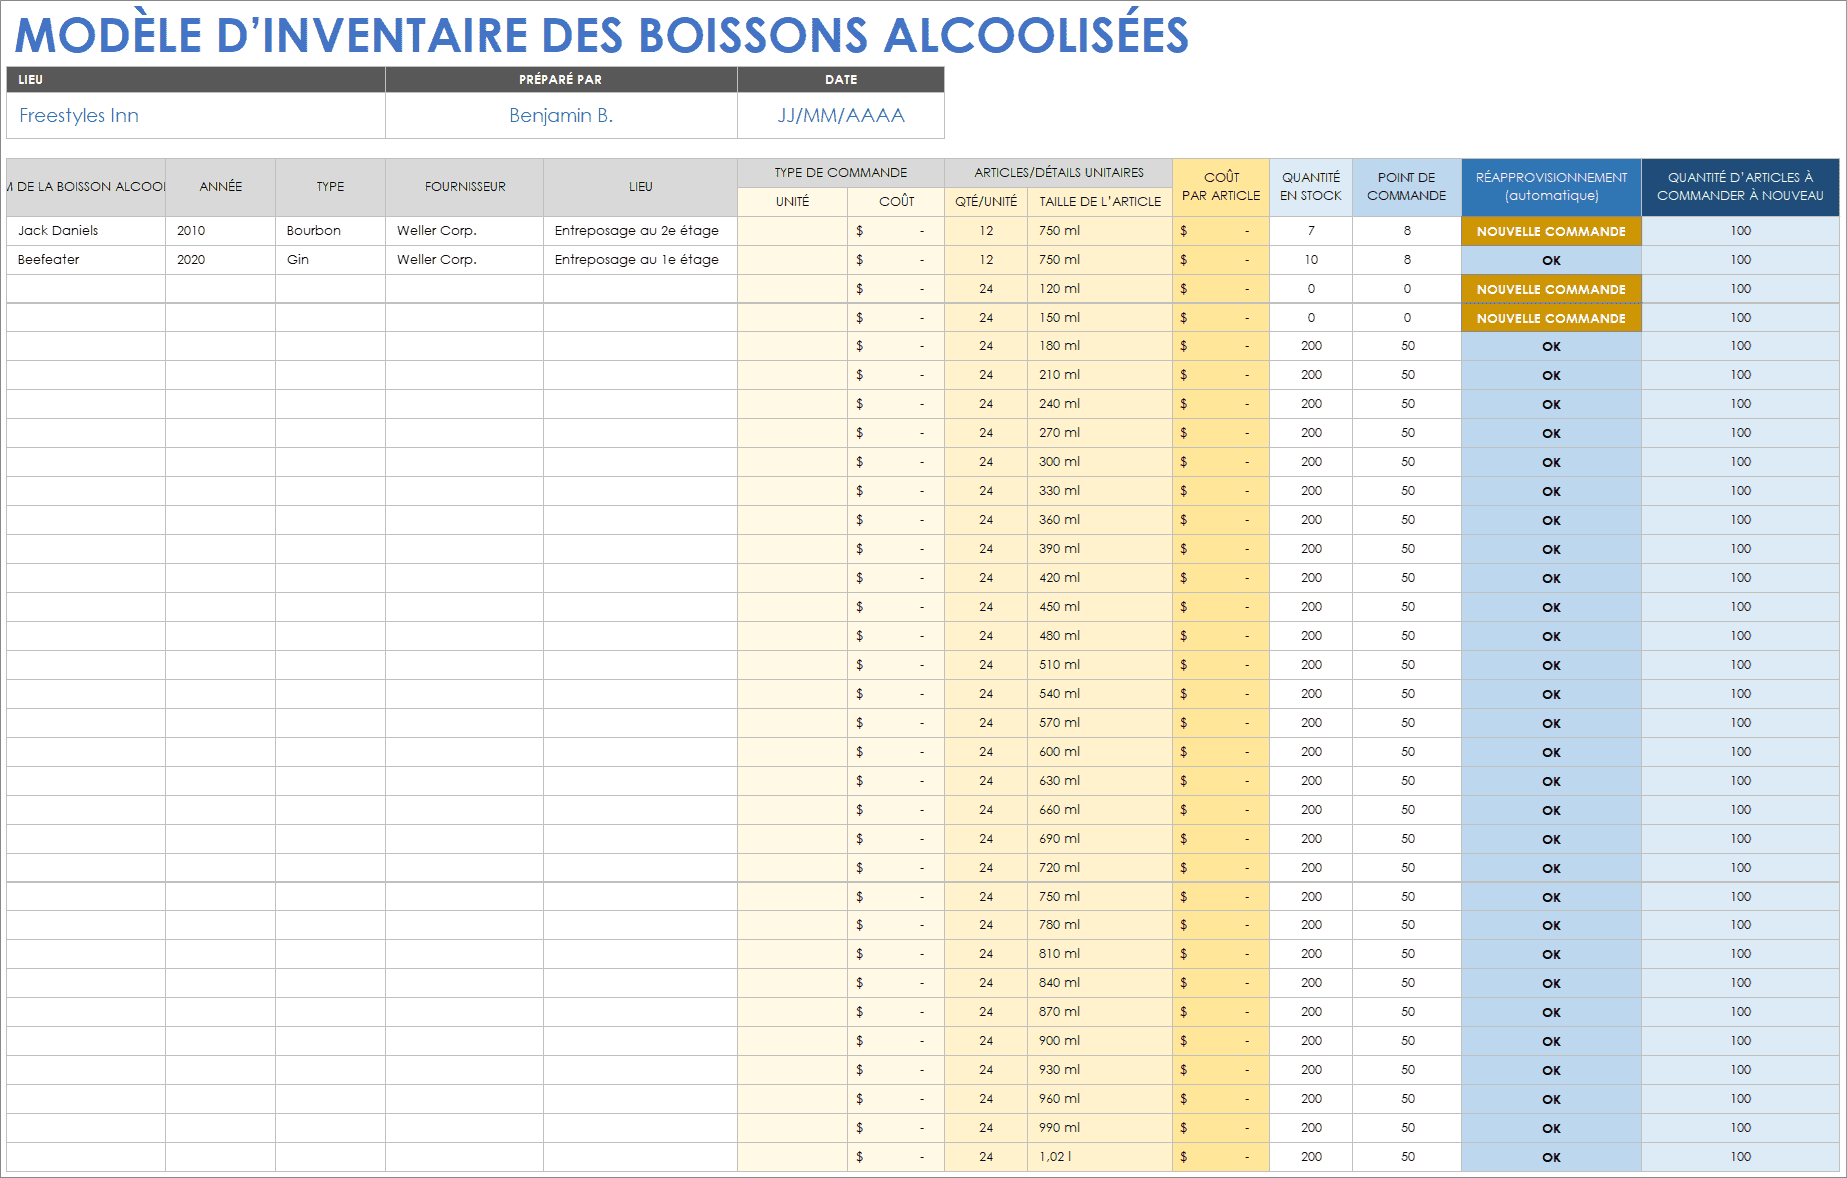Click the FOURNISSEUR column header
Image resolution: width=1847 pixels, height=1178 pixels.
coord(465,187)
